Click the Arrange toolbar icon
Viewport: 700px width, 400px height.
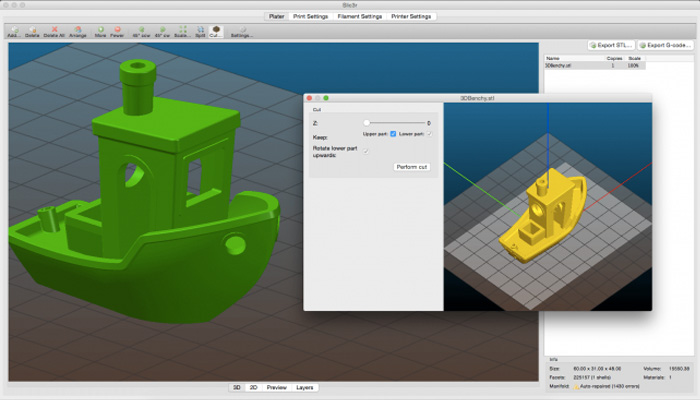coord(77,31)
